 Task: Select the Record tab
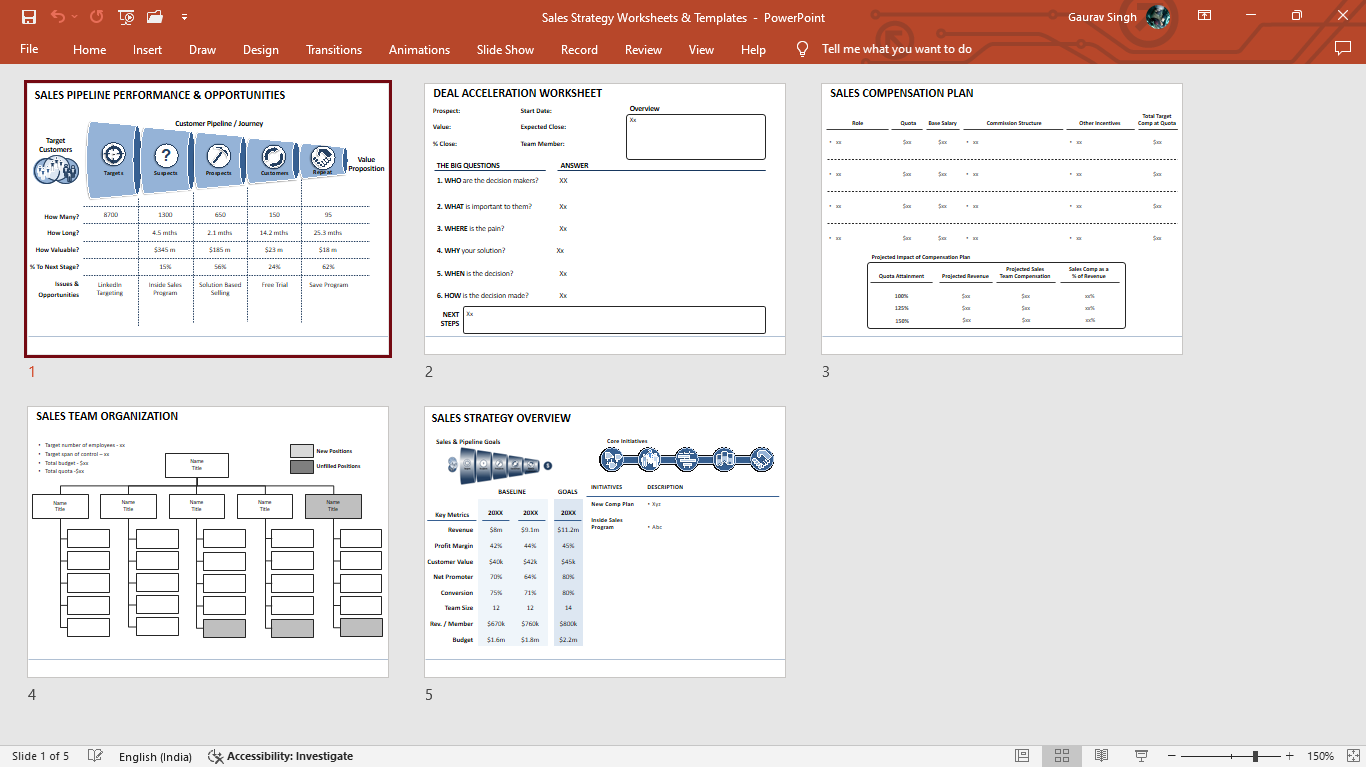tap(579, 49)
